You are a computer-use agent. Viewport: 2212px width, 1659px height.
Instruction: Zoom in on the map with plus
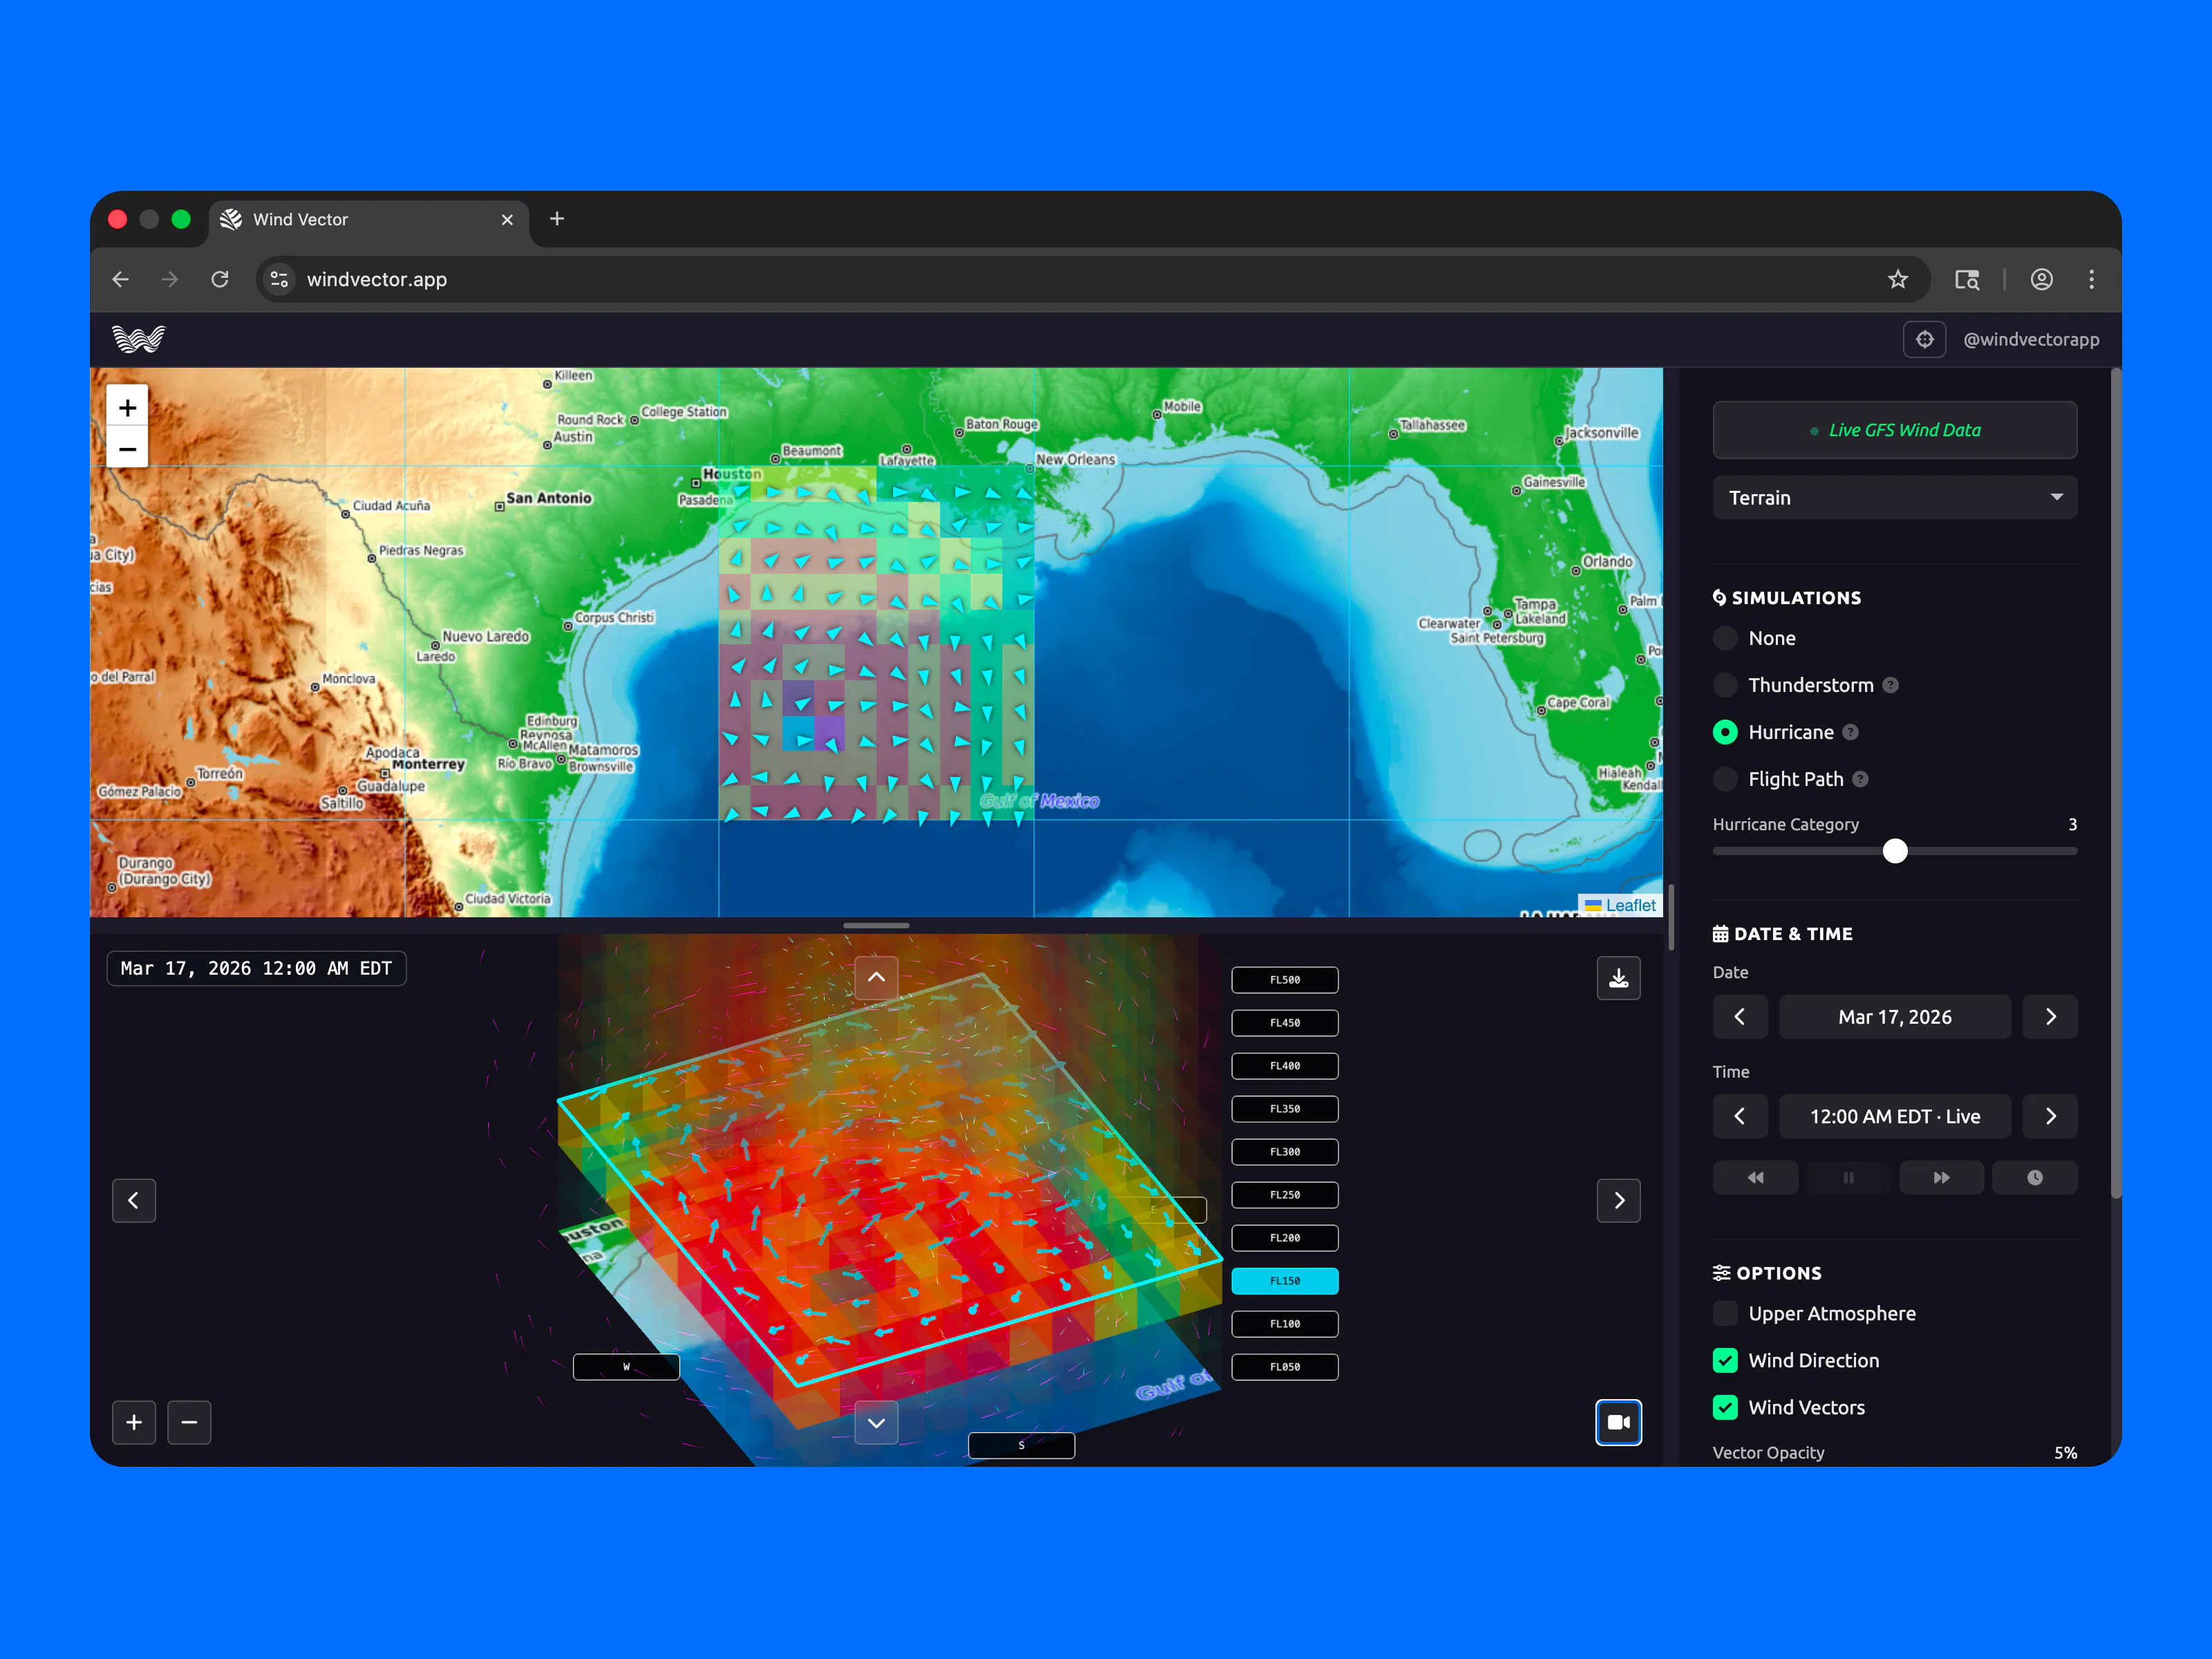(127, 407)
